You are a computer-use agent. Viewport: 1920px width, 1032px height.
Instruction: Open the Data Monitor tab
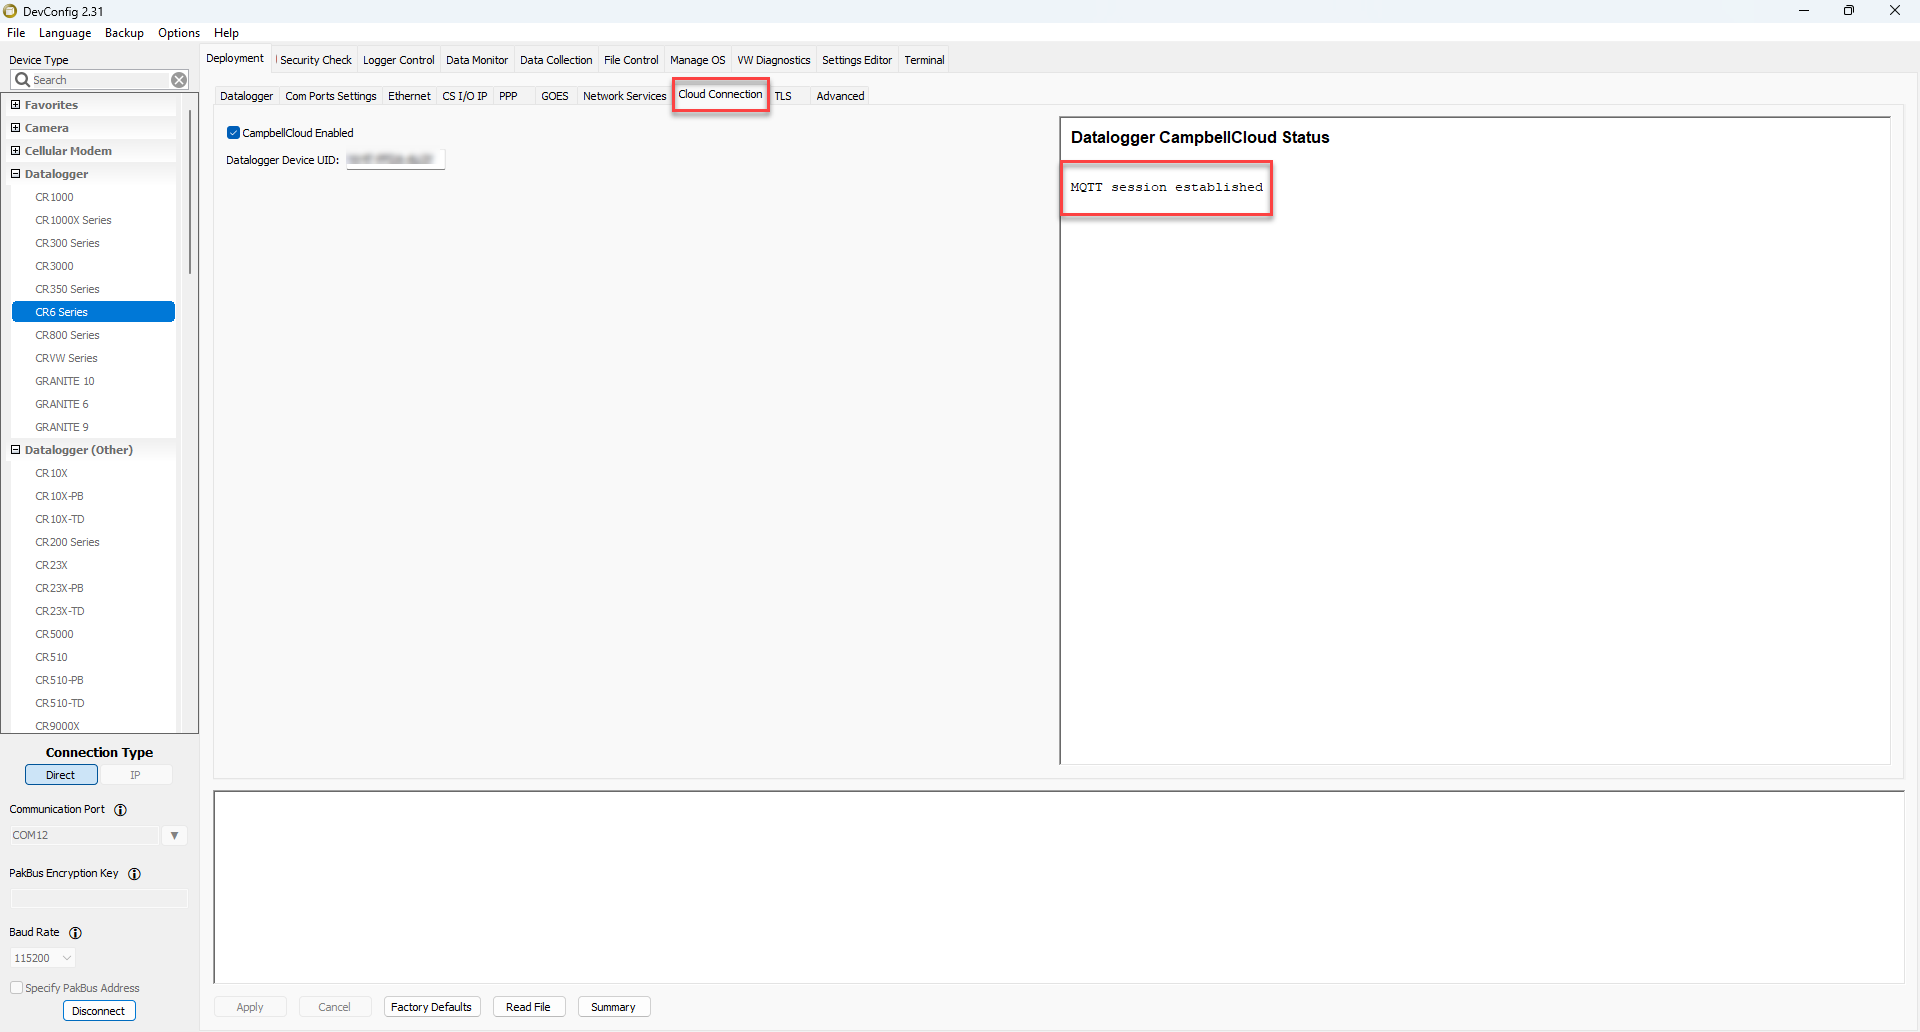click(x=477, y=60)
